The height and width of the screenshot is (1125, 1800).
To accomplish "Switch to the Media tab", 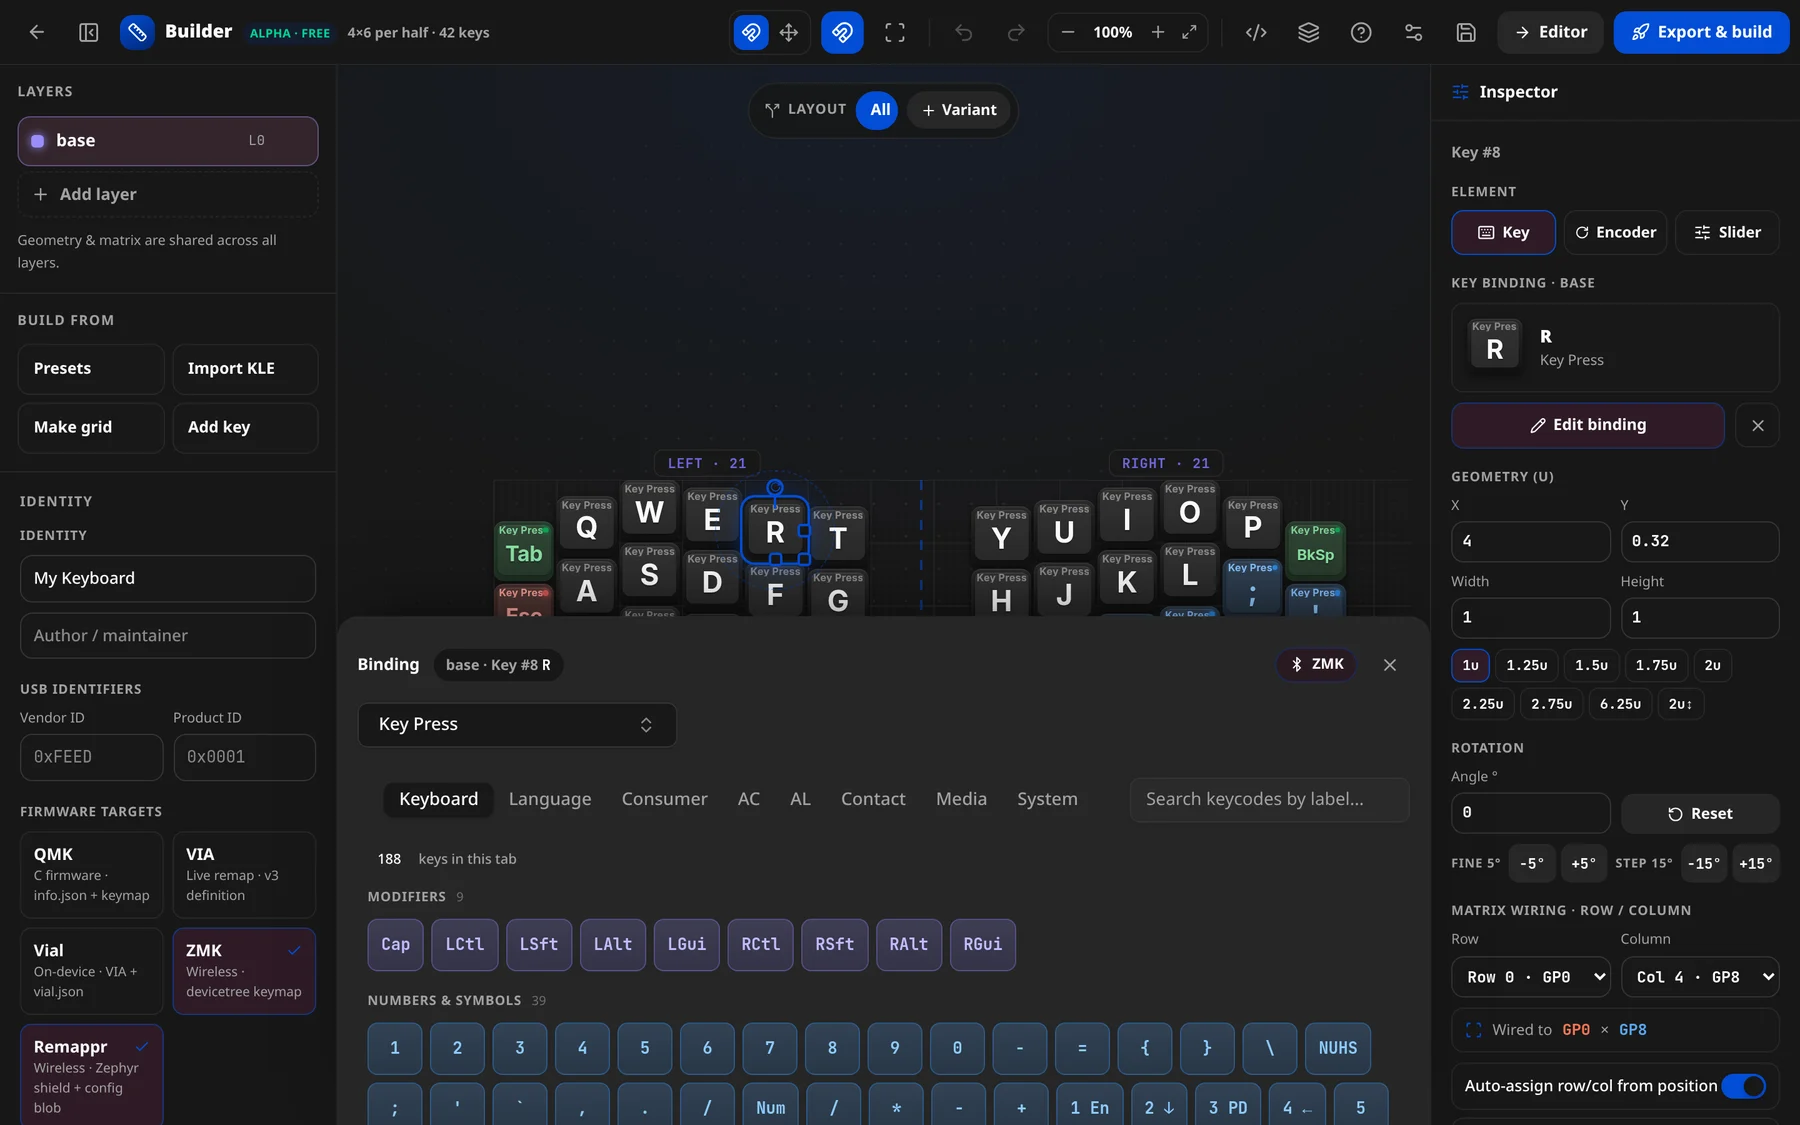I will 961,799.
